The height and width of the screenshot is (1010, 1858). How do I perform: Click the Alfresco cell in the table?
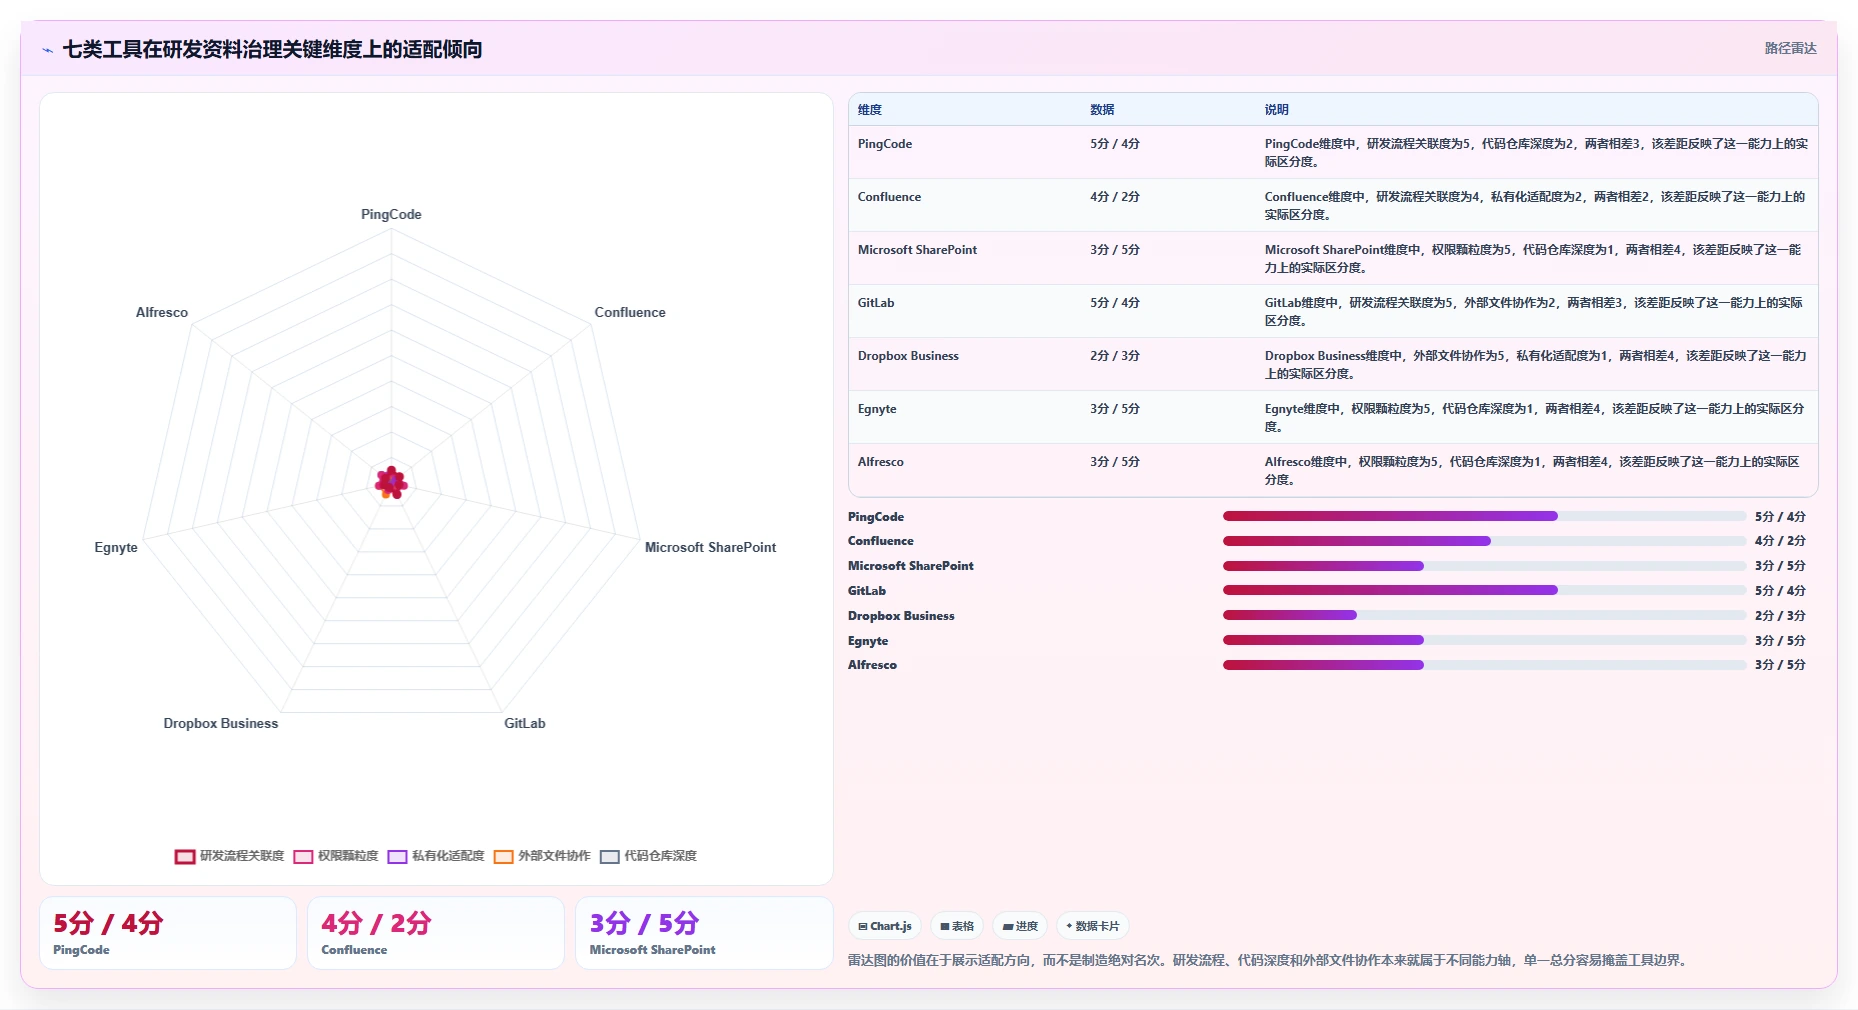pyautogui.click(x=880, y=462)
